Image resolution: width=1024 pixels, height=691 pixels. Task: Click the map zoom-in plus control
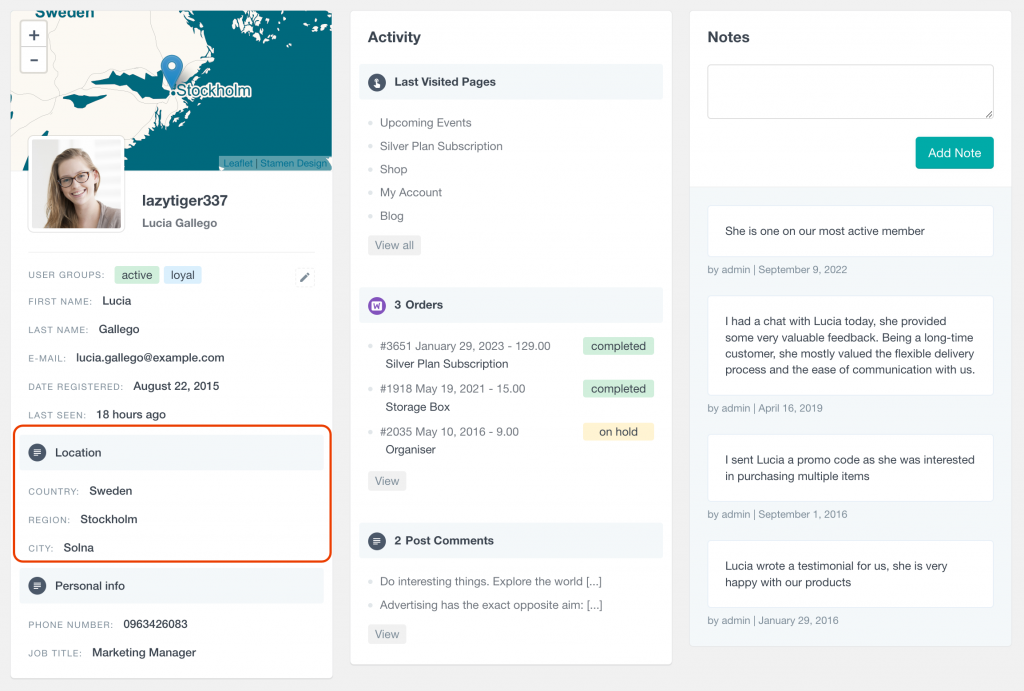pyautogui.click(x=33, y=34)
